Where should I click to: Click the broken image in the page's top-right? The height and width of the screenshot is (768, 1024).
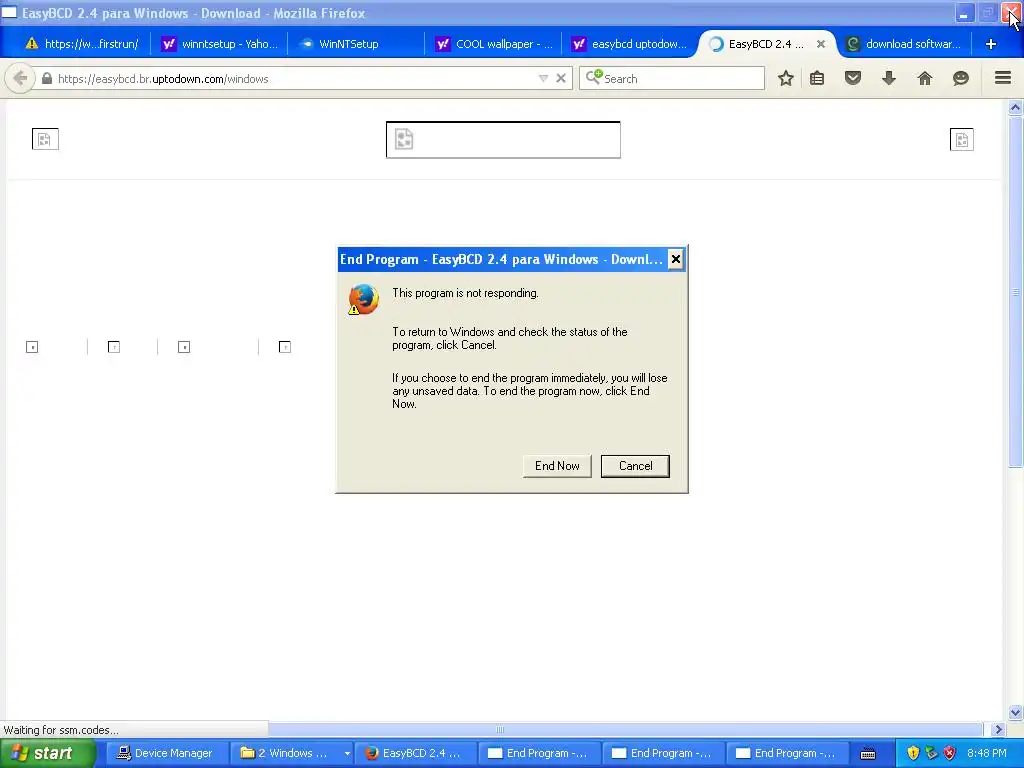pyautogui.click(x=961, y=139)
